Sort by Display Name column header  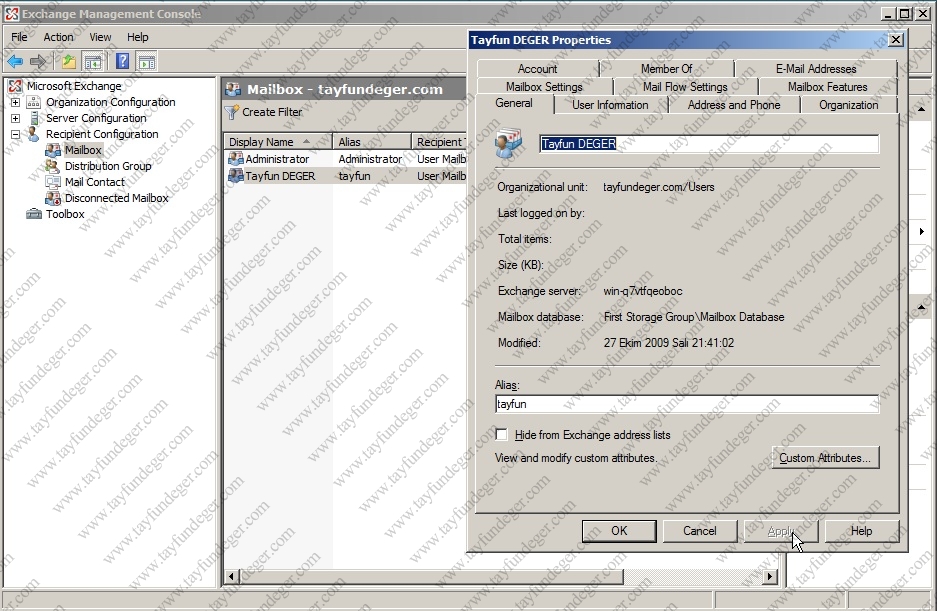coord(278,142)
